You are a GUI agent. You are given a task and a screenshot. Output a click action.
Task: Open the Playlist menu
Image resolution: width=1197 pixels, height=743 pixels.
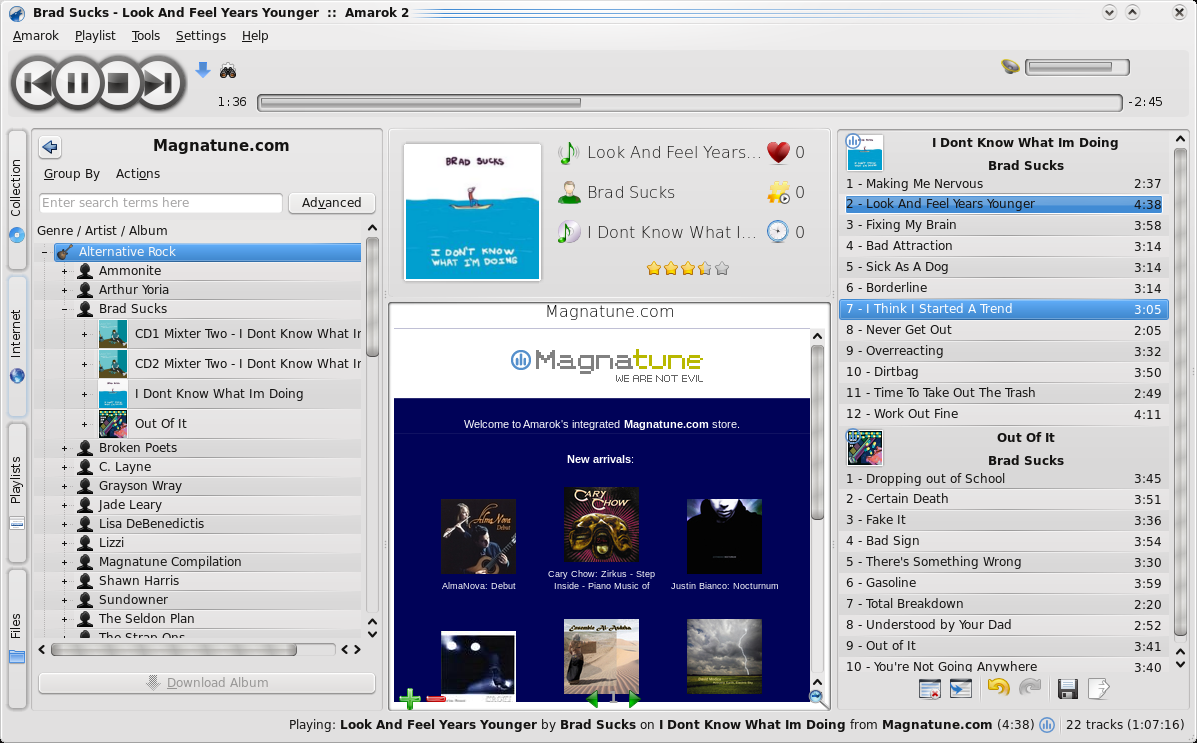tap(95, 36)
